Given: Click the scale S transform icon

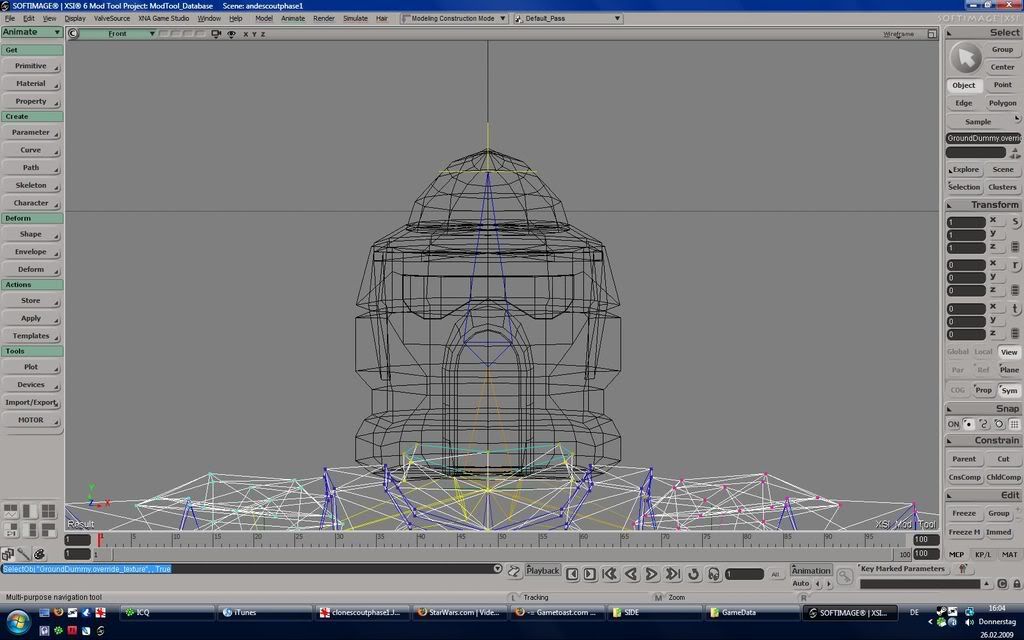Looking at the screenshot, I should click(1015, 222).
